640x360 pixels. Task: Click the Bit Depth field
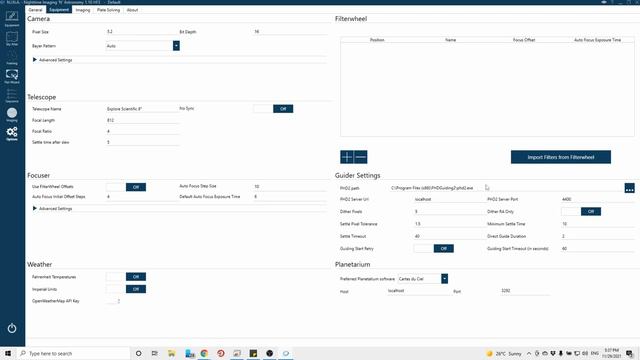click(289, 31)
